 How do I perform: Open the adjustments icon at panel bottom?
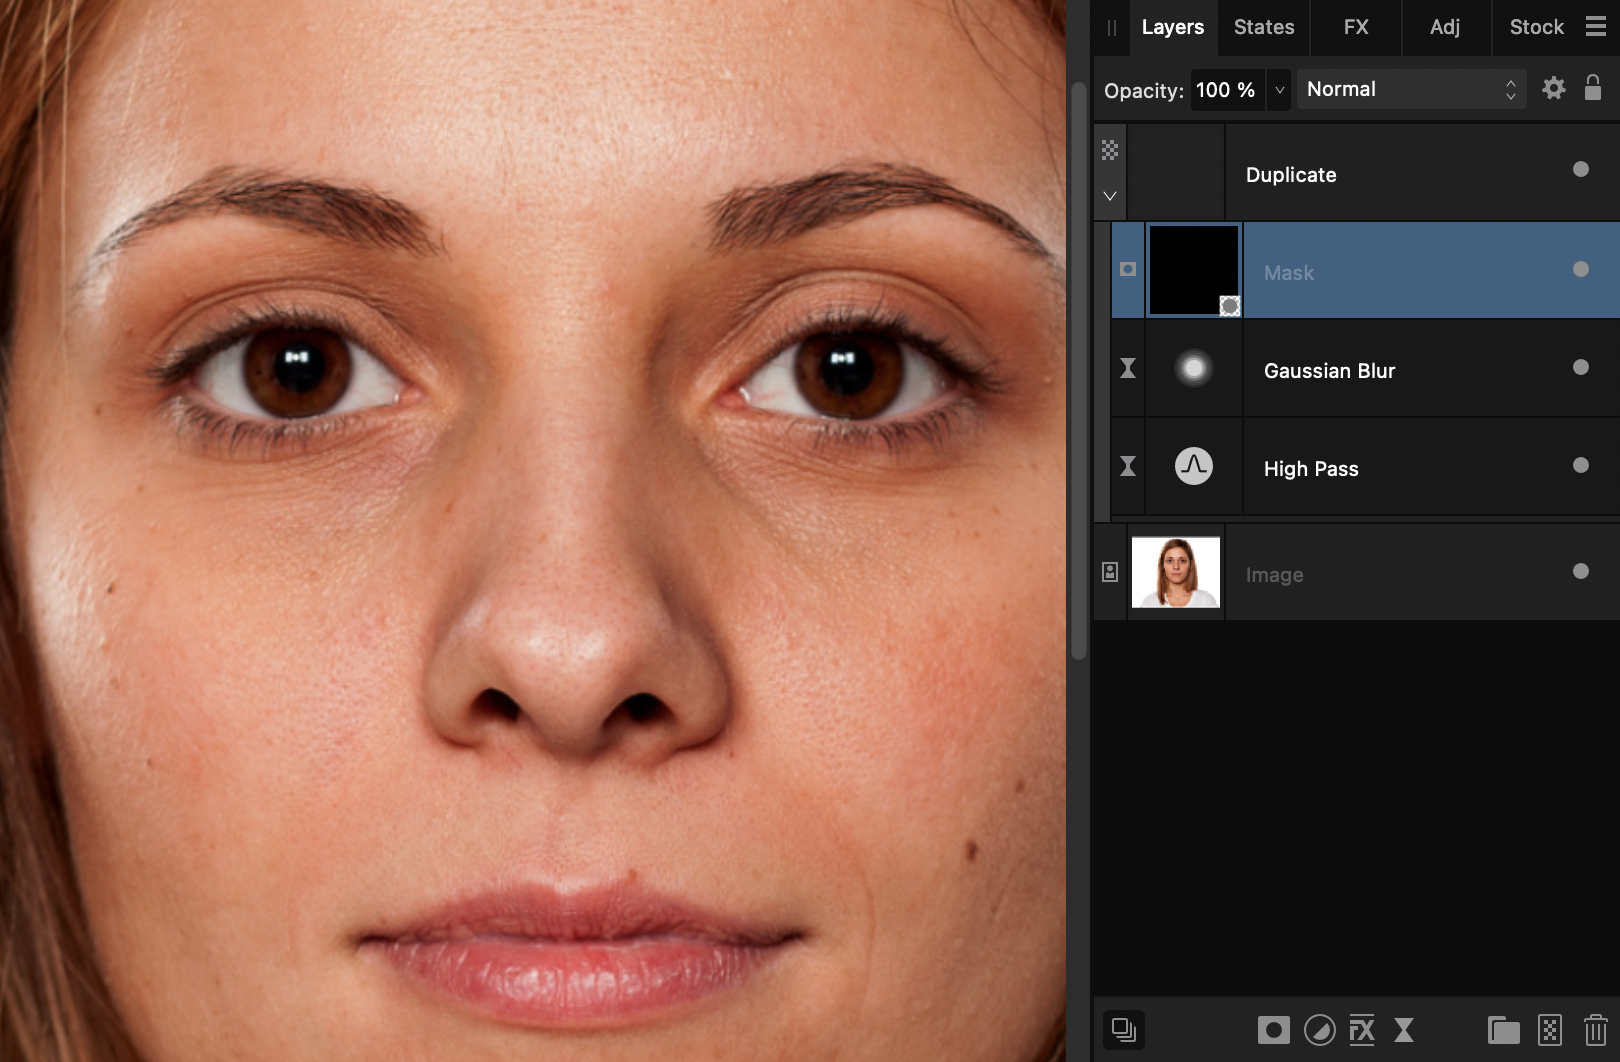click(x=1320, y=1030)
